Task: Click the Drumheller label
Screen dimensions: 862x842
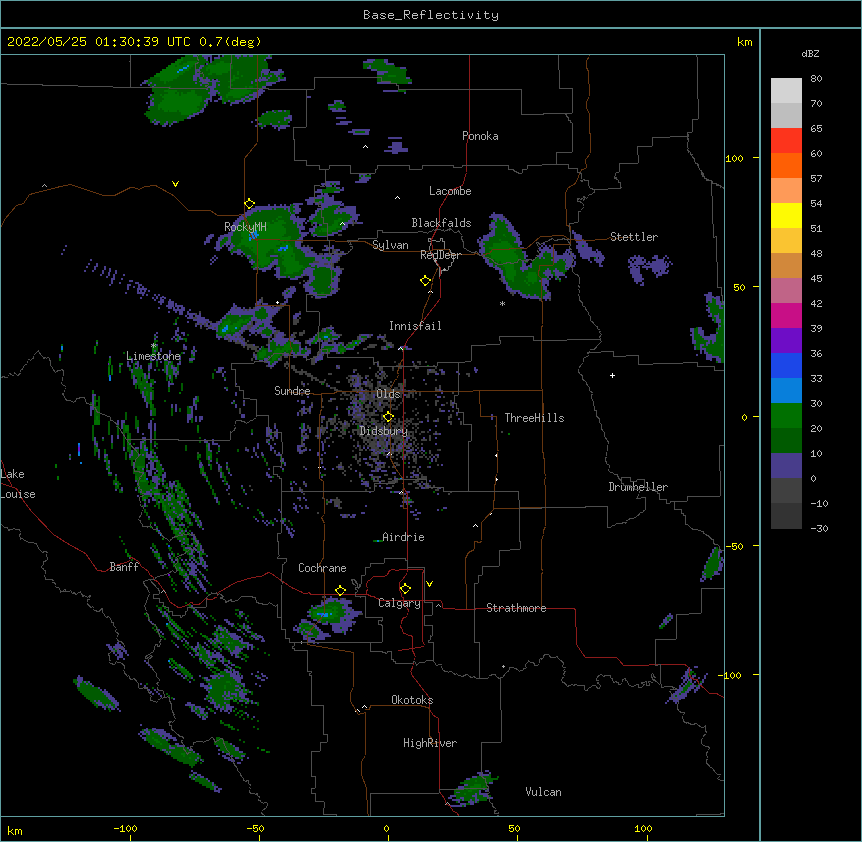Action: coord(638,487)
